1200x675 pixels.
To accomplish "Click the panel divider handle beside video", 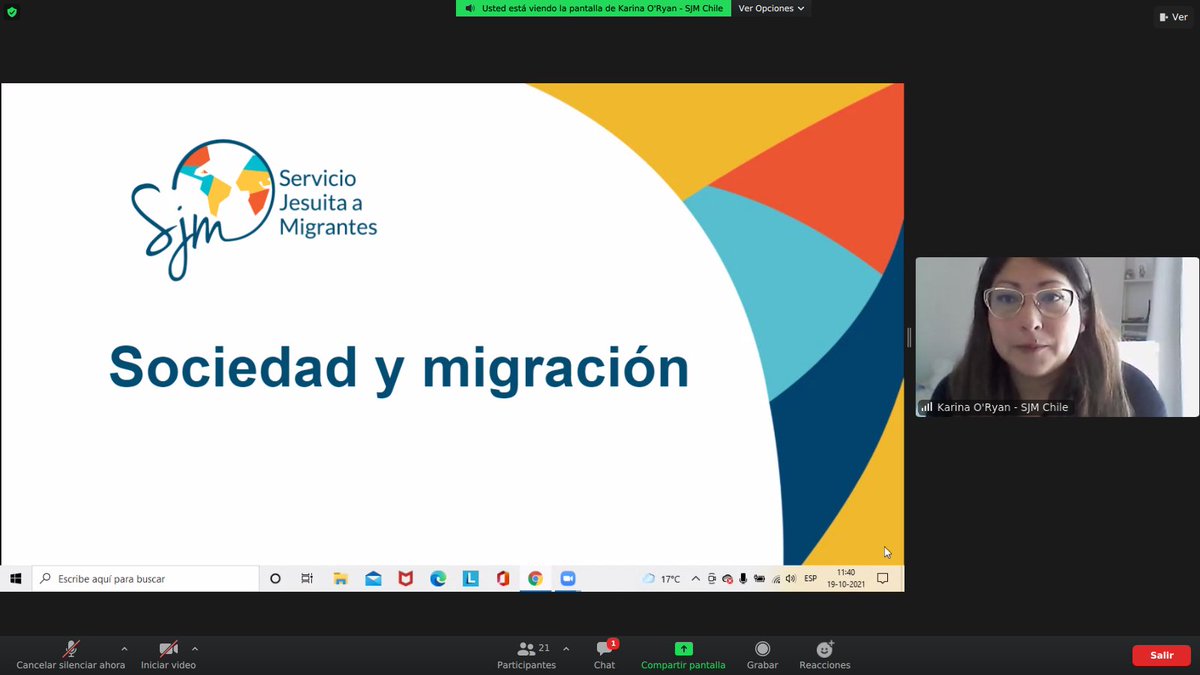I will point(909,337).
